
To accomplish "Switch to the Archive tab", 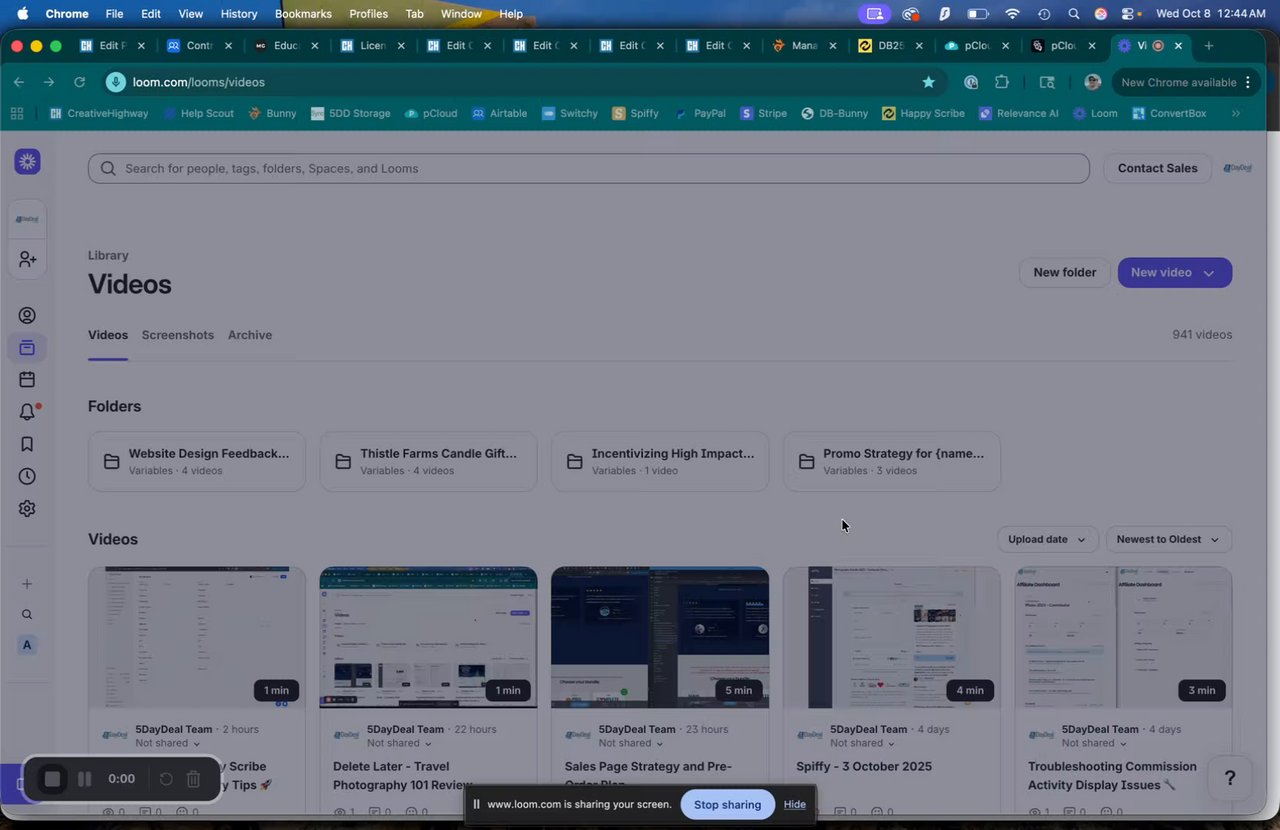I will click(250, 335).
